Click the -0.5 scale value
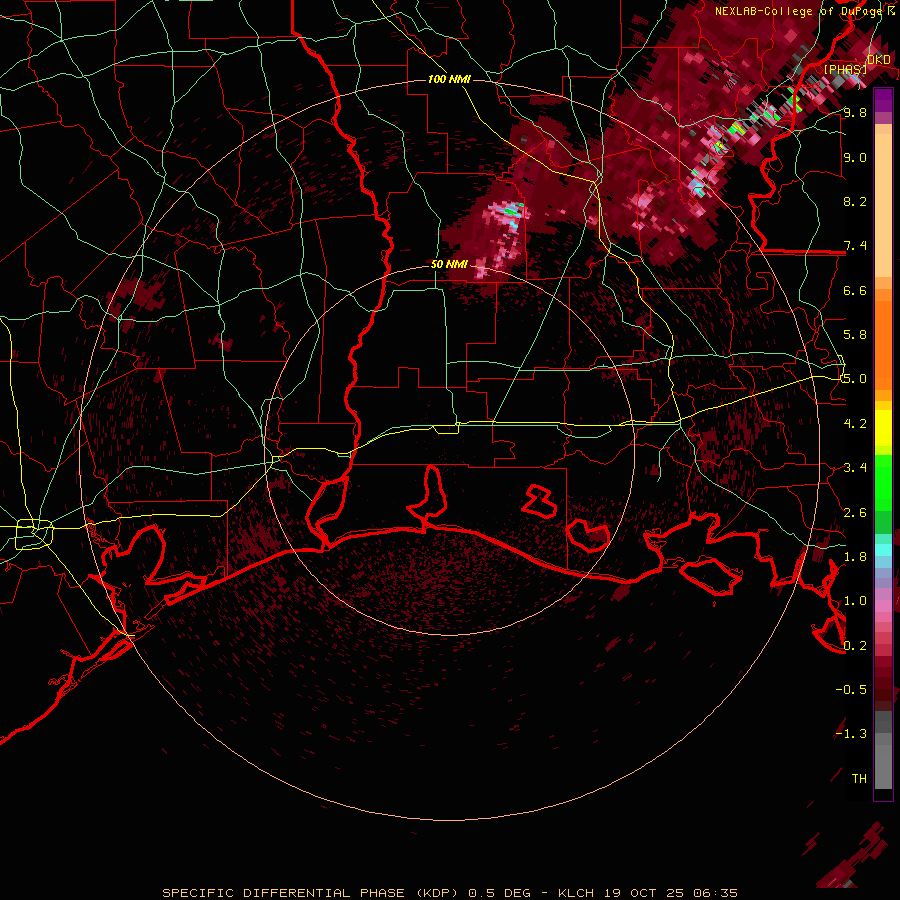The image size is (900, 900). (851, 690)
